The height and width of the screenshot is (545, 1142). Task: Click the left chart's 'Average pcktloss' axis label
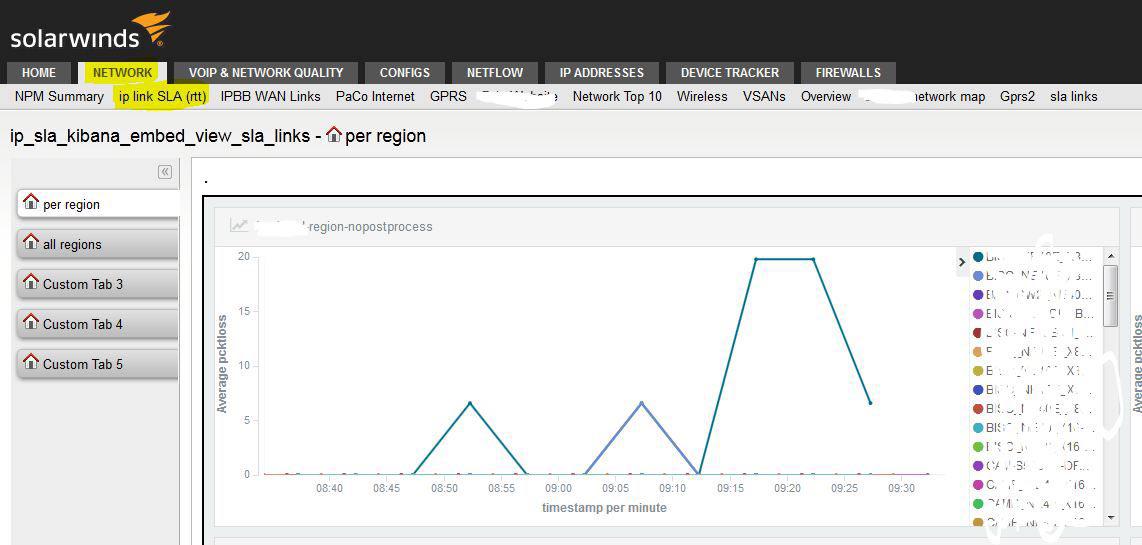pos(223,364)
